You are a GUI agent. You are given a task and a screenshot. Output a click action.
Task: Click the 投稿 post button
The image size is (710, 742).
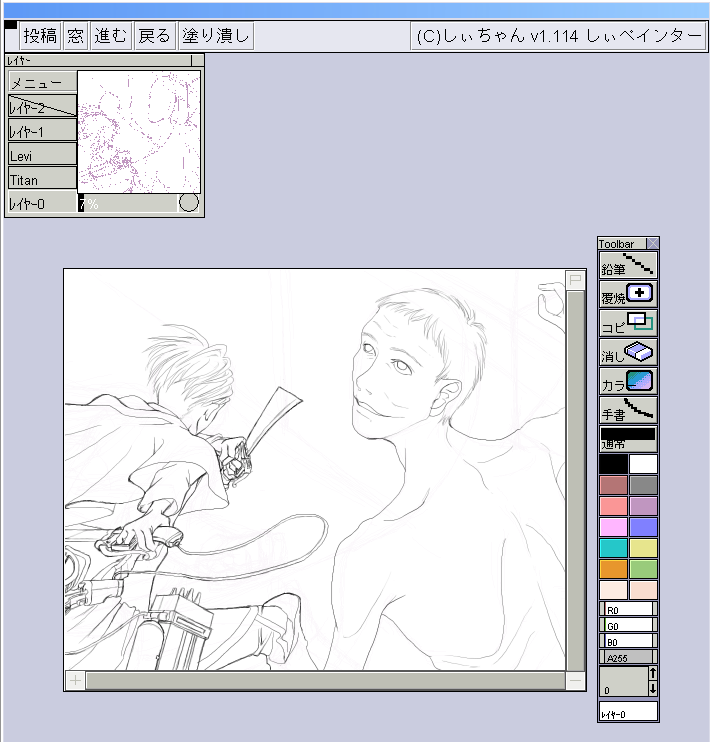tap(40, 36)
